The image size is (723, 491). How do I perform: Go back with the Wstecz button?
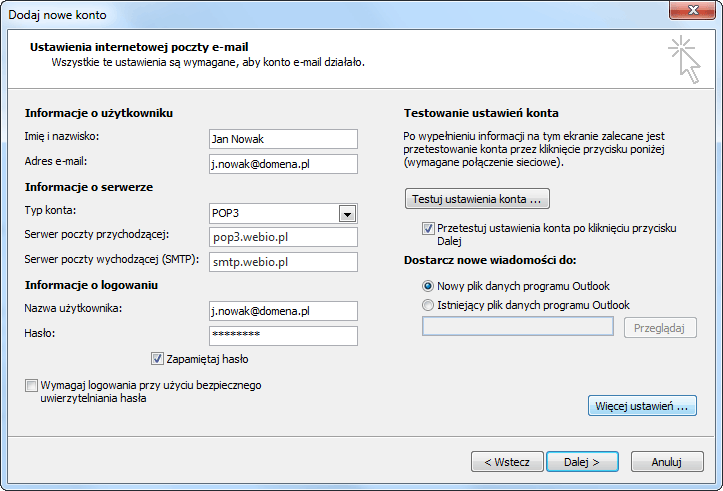point(507,461)
